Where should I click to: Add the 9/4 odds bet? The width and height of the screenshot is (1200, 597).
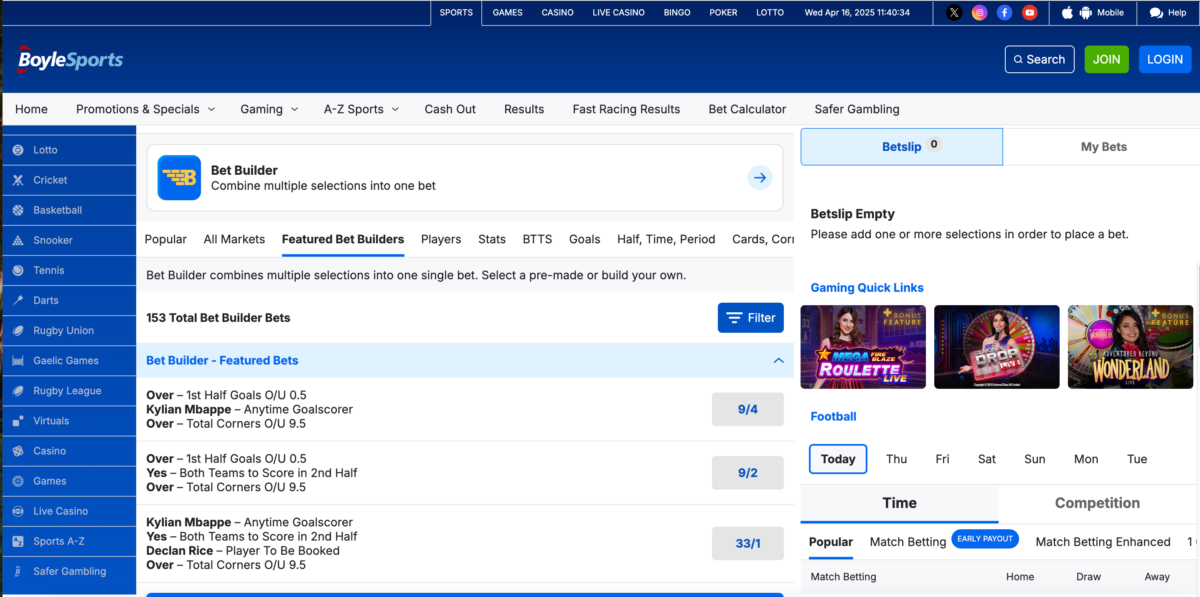tap(747, 409)
